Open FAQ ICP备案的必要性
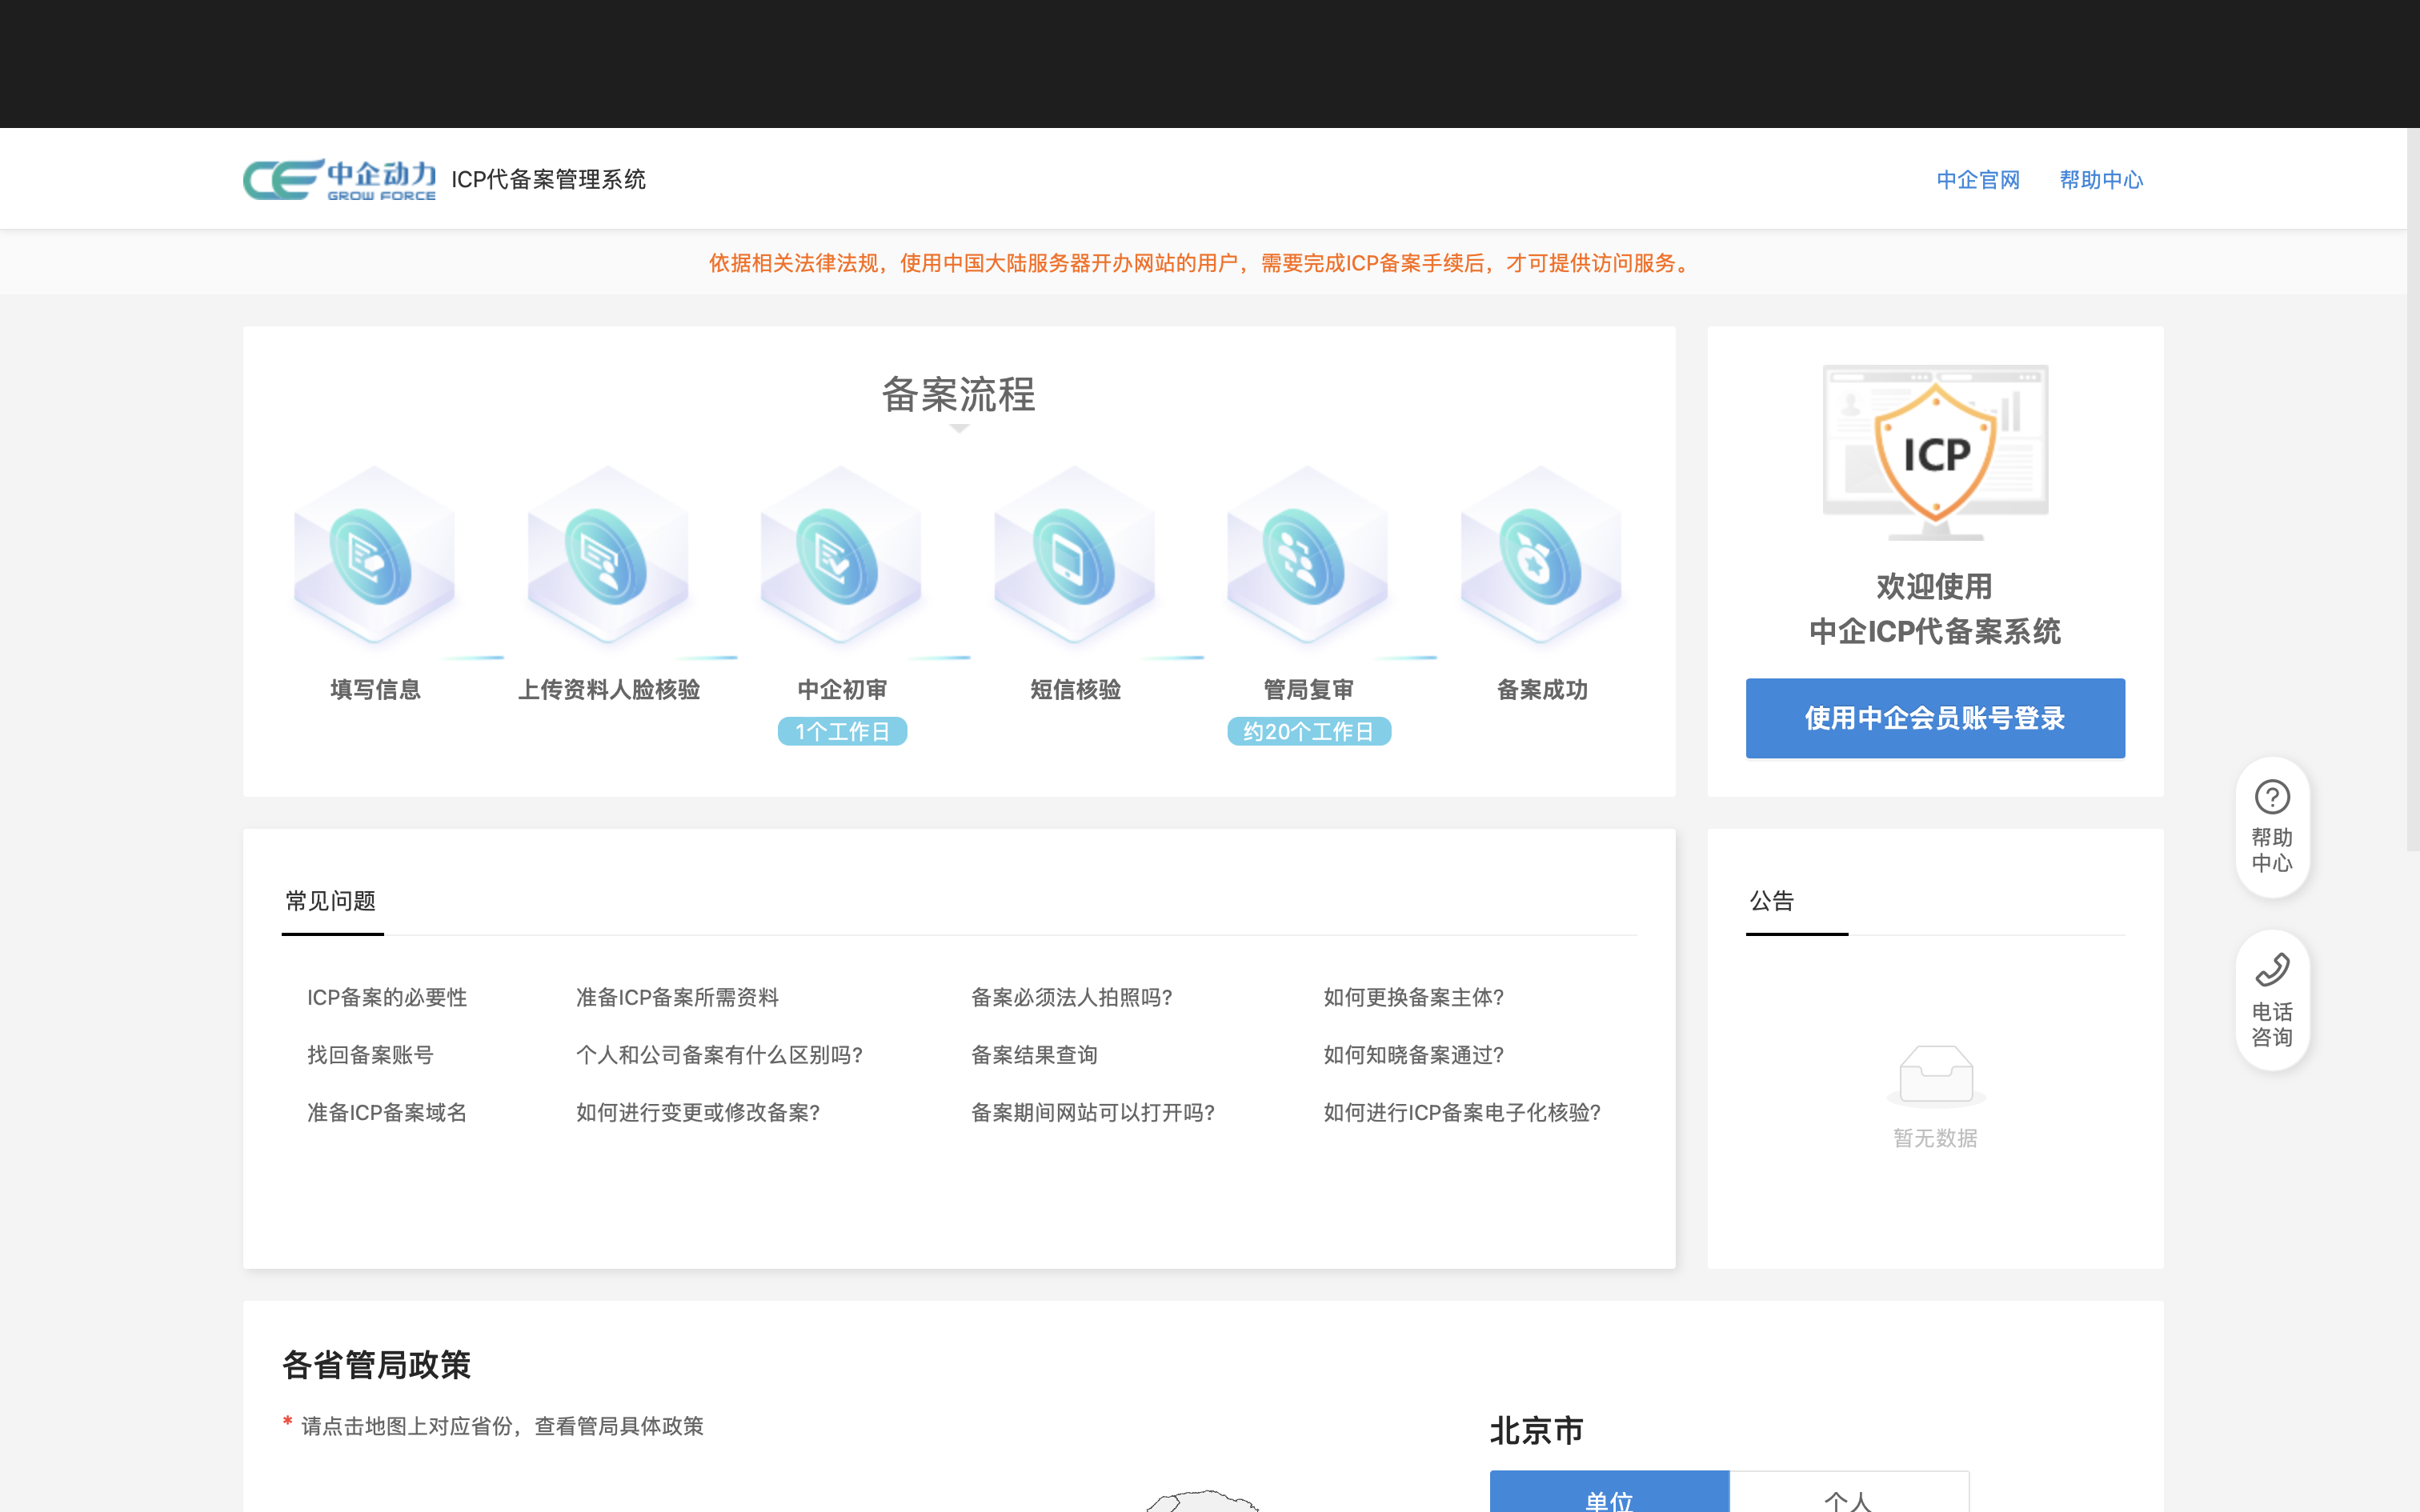The image size is (2420, 1512). [x=387, y=997]
